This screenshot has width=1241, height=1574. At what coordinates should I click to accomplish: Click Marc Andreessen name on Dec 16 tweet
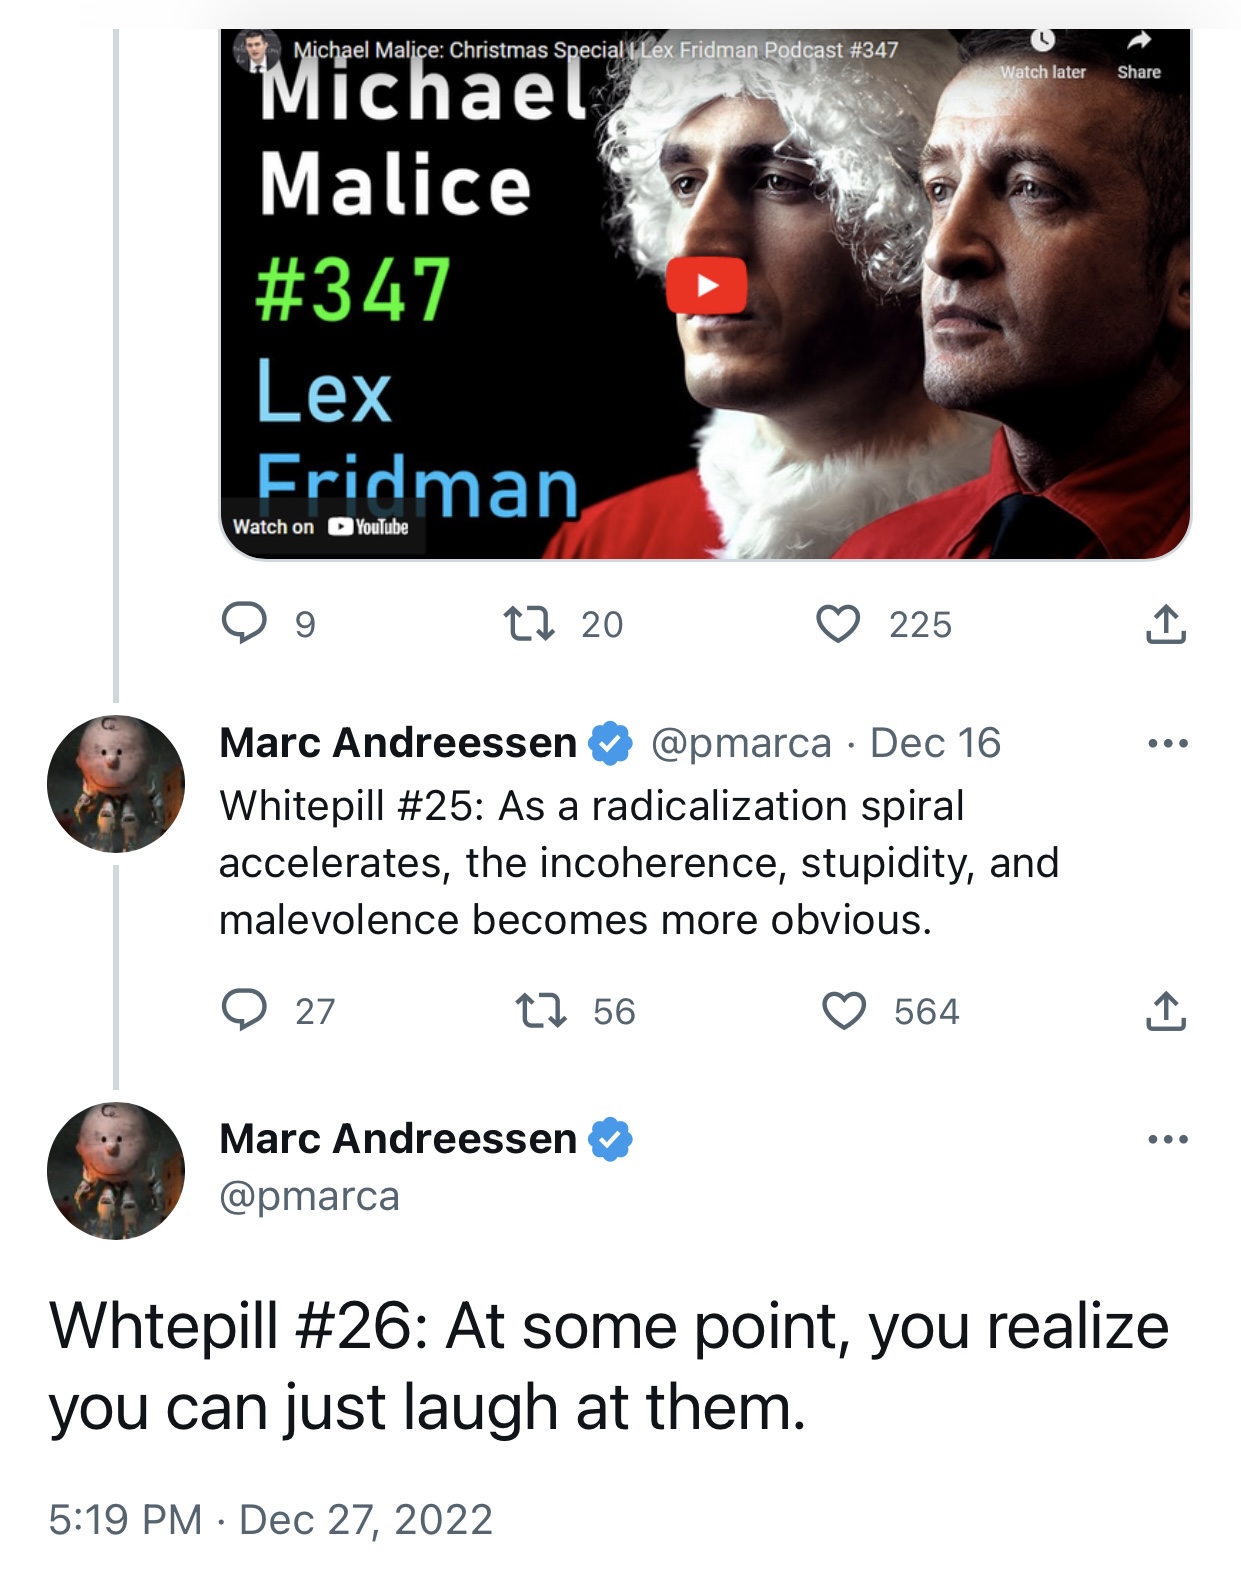[x=398, y=743]
